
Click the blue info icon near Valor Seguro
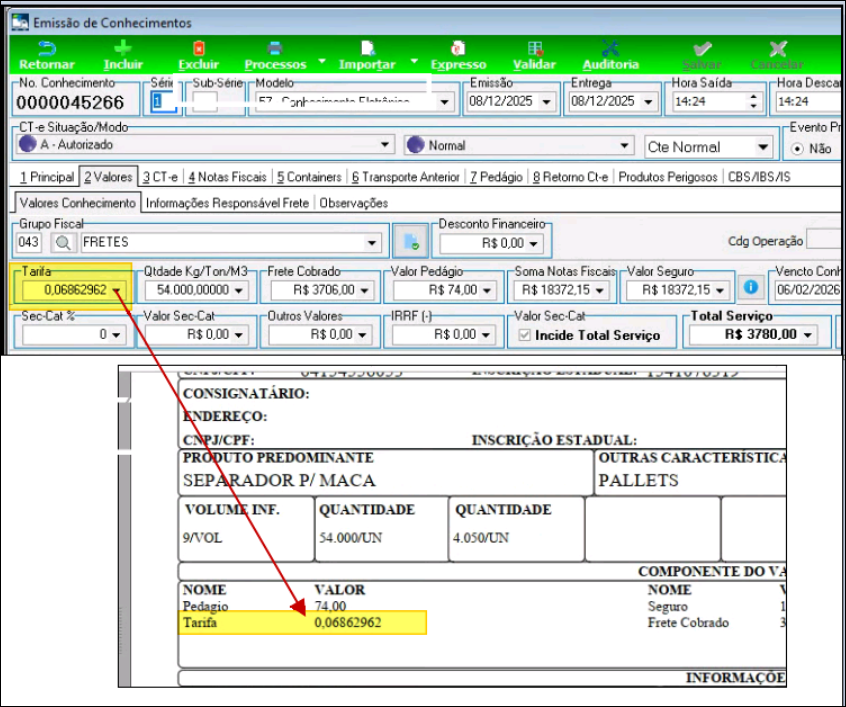click(750, 288)
